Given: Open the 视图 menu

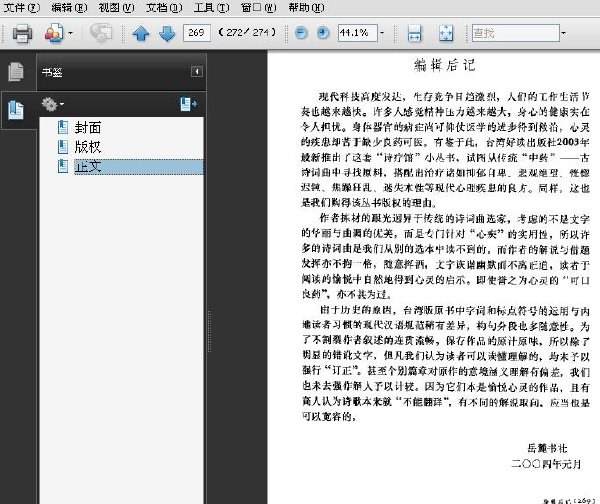Looking at the screenshot, I should click(x=116, y=7).
